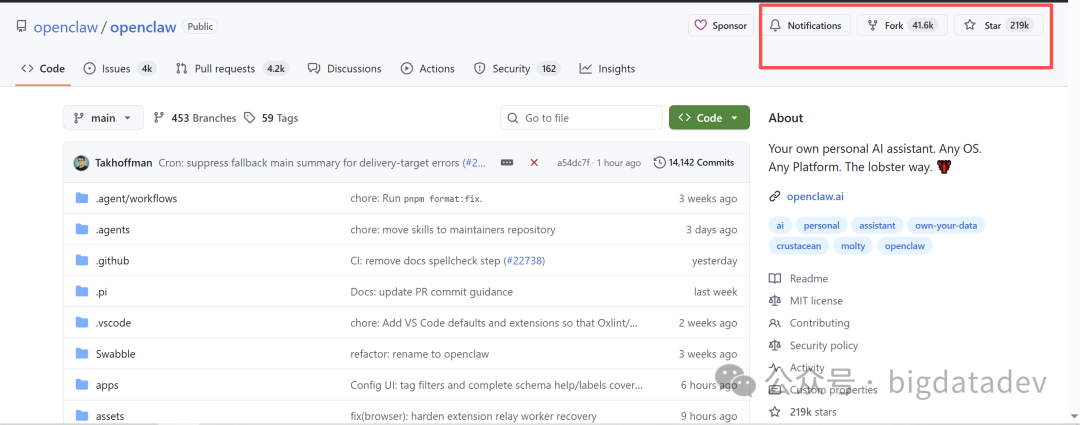Viewport: 1080px width, 425px height.
Task: Open the openclaw repository name link
Action: pyautogui.click(x=143, y=28)
